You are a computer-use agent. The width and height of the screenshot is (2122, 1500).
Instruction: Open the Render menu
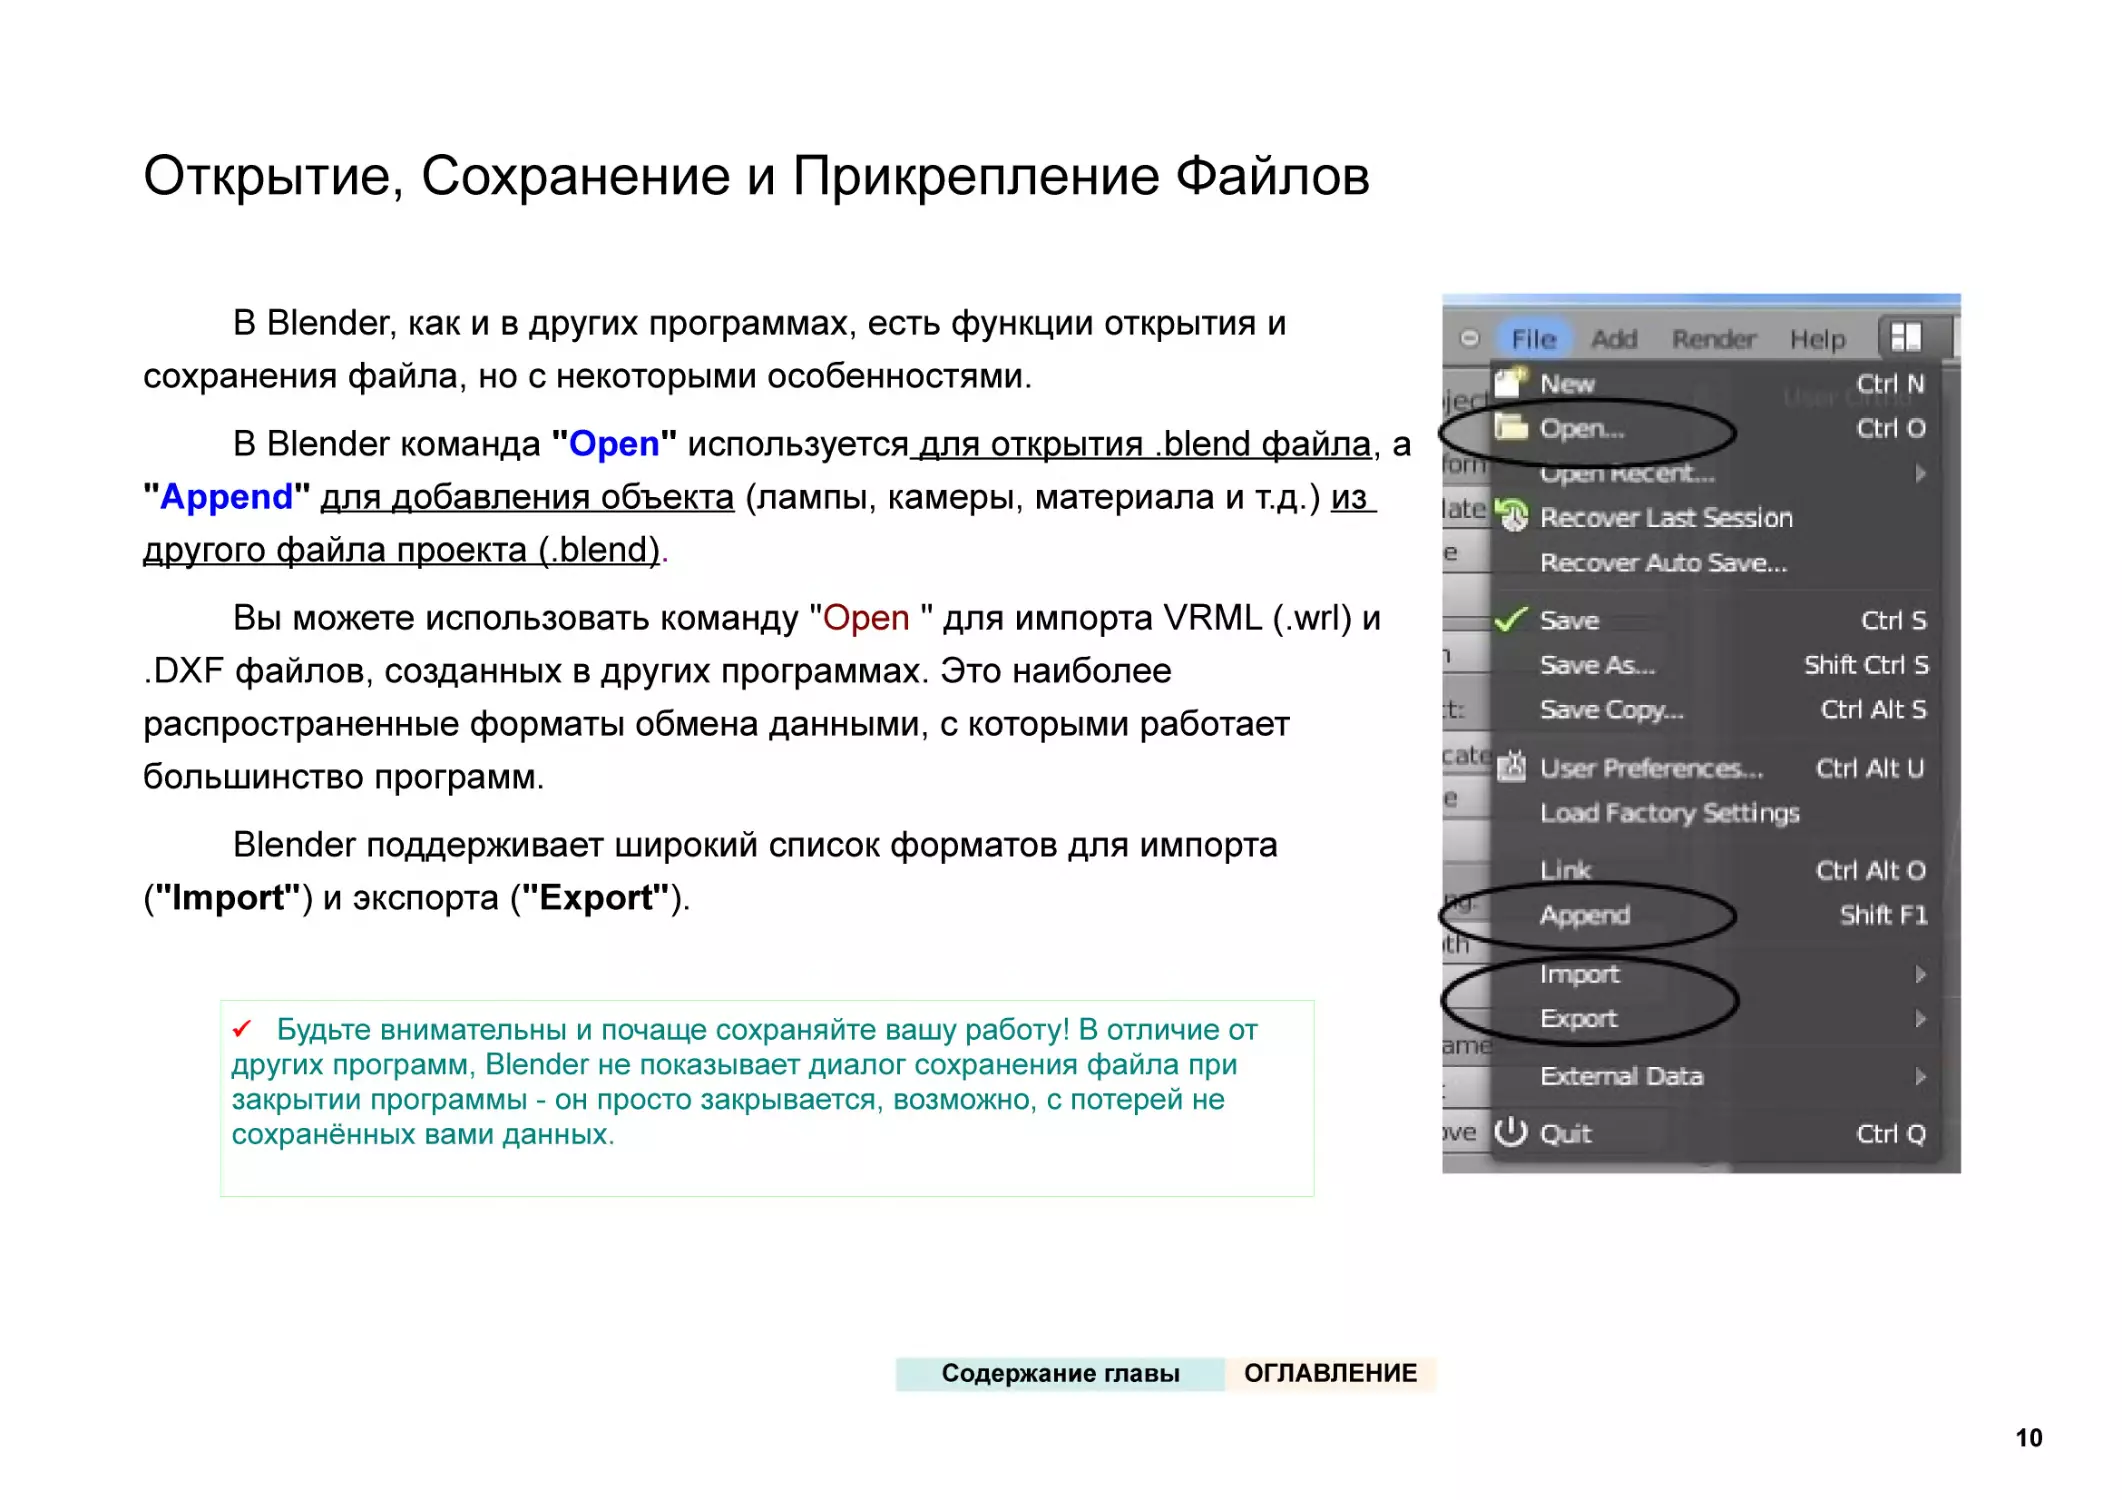pyautogui.click(x=1714, y=339)
